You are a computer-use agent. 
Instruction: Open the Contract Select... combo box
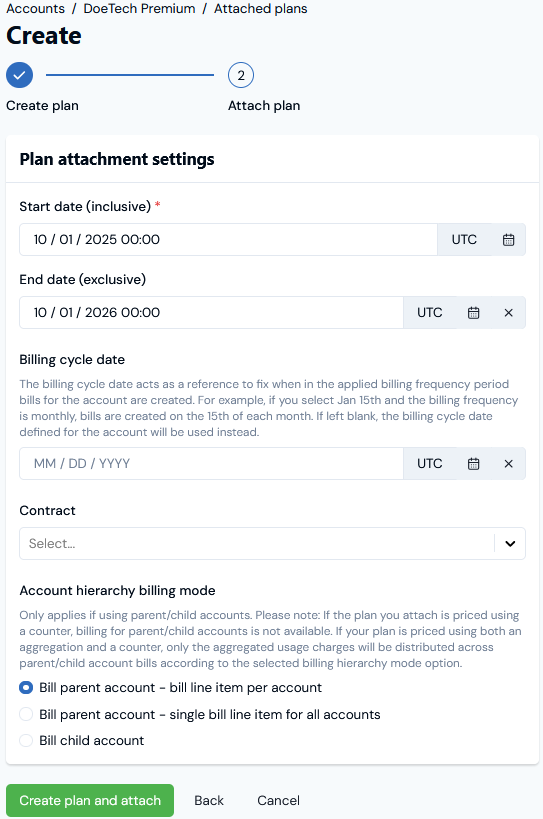[x=272, y=544]
